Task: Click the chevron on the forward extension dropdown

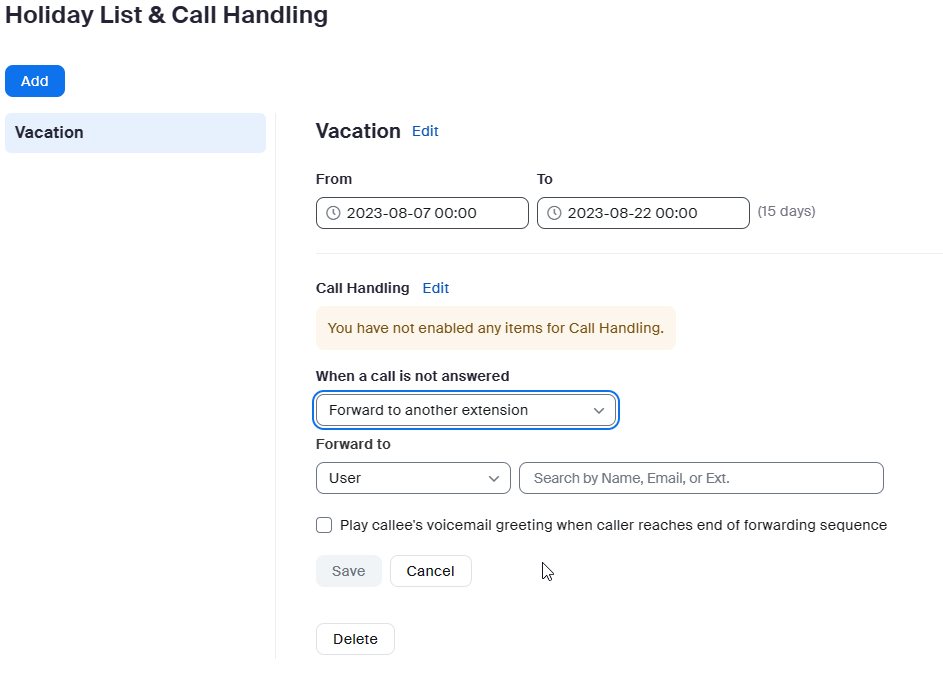Action: coord(598,410)
